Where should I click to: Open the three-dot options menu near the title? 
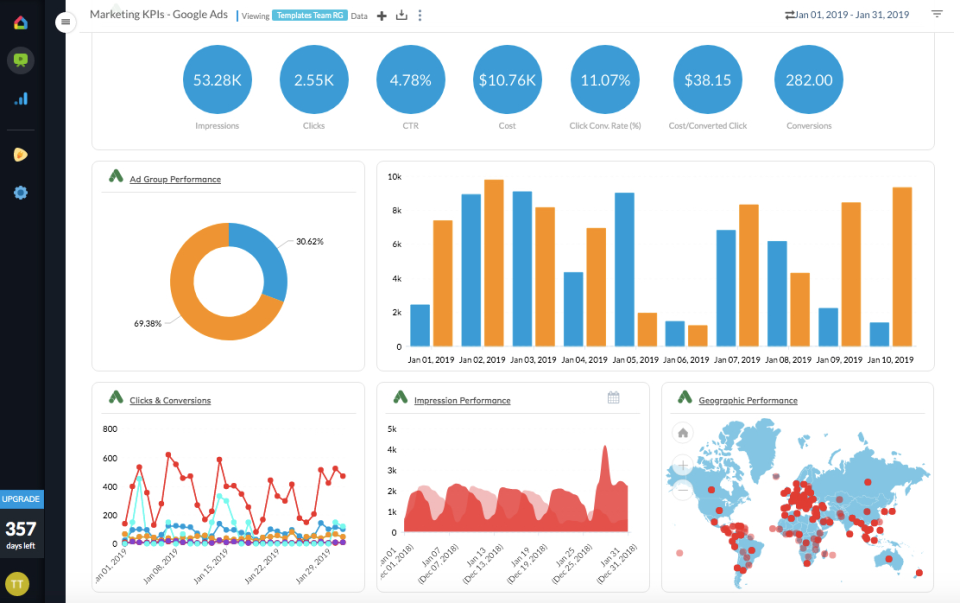(420, 15)
